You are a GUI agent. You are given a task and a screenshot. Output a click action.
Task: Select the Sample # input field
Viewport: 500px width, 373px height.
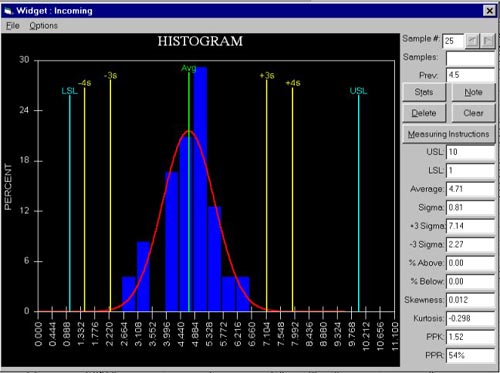[x=453, y=41]
